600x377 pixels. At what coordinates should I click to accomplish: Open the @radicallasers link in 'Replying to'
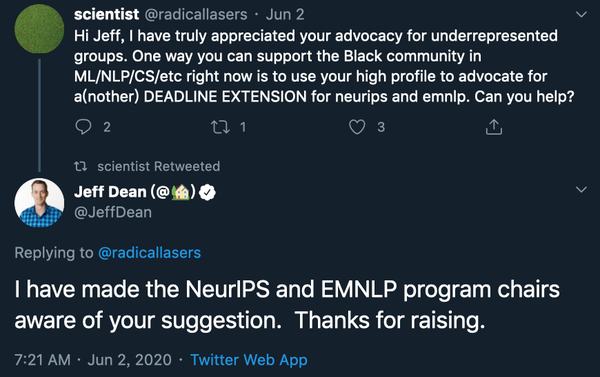[150, 253]
